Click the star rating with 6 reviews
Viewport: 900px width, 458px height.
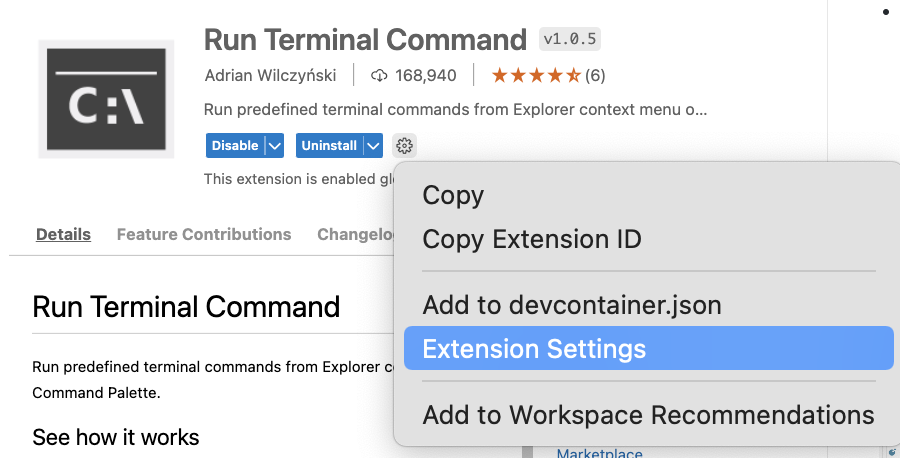click(x=548, y=75)
